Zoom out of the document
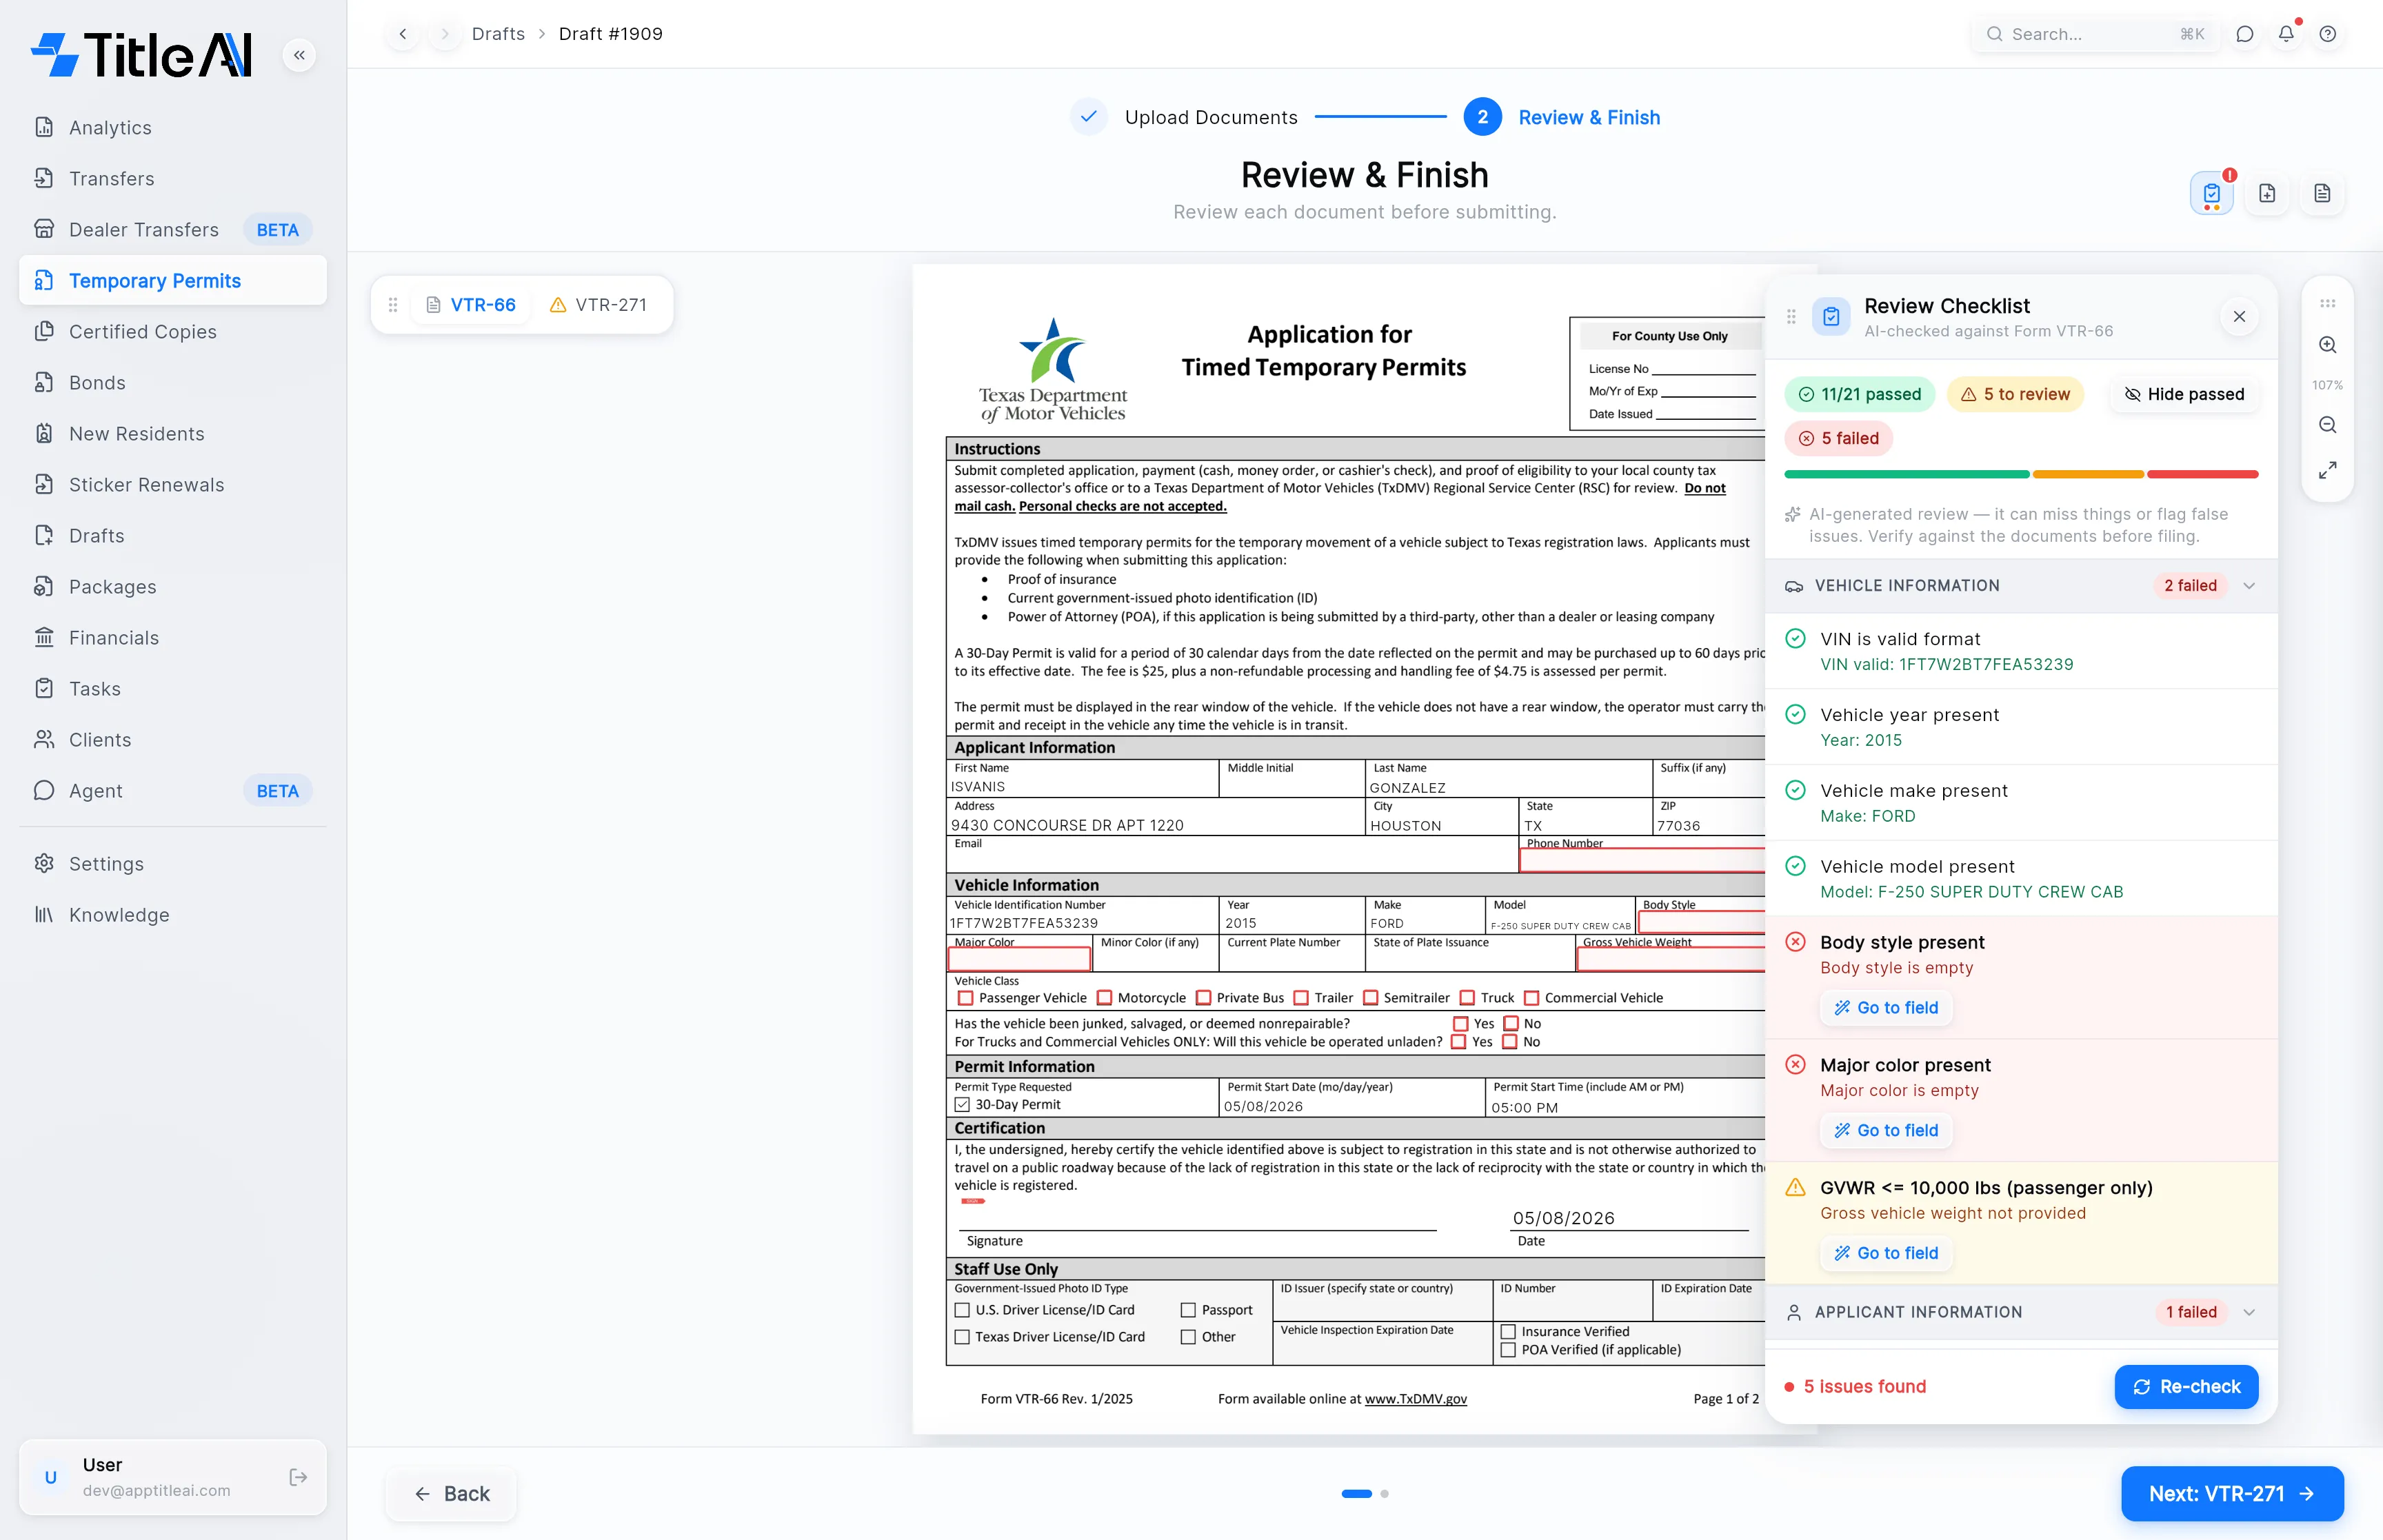Screen dimensions: 2383x1540 coord(2328,425)
